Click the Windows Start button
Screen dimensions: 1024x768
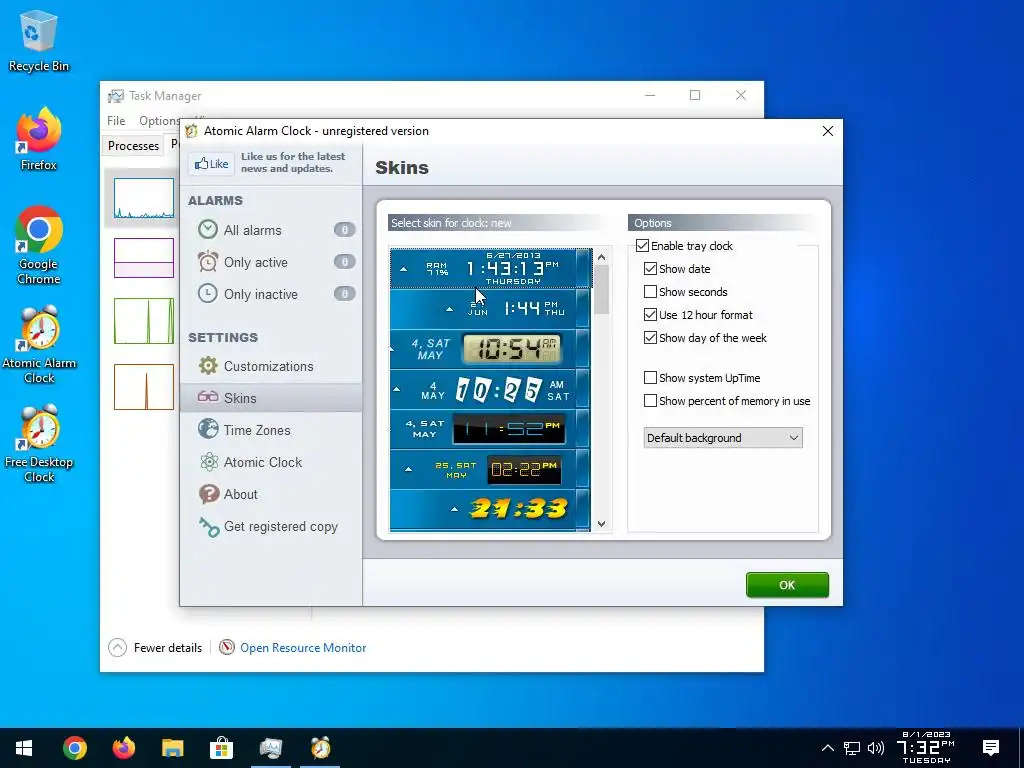click(24, 748)
